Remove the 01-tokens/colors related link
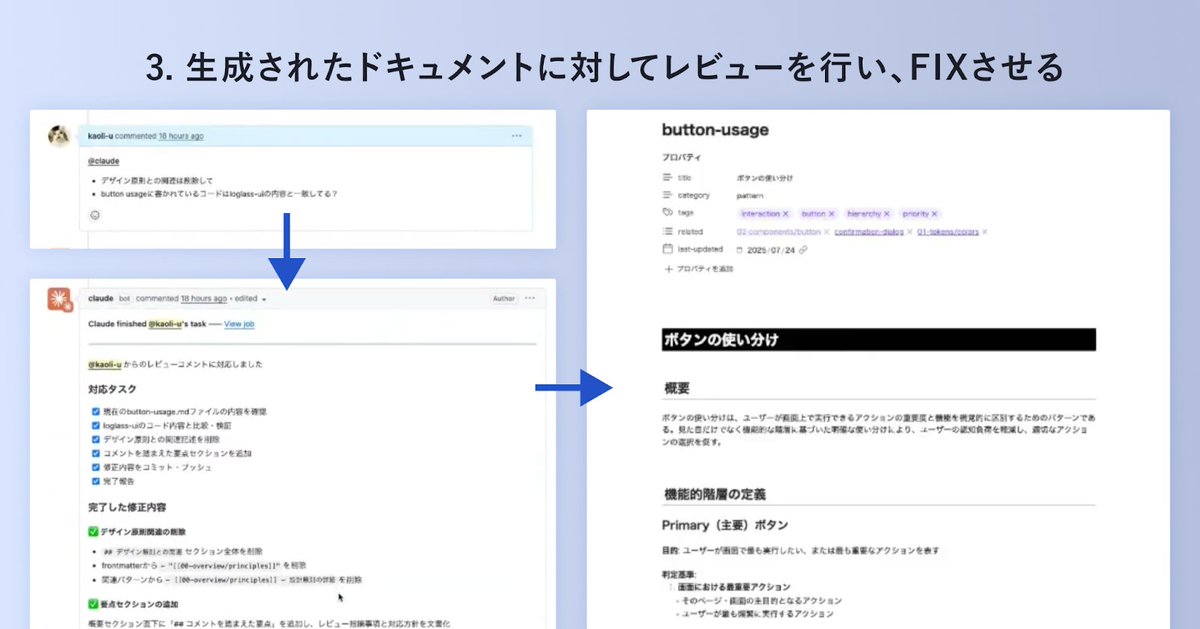1200x629 pixels. 985,232
